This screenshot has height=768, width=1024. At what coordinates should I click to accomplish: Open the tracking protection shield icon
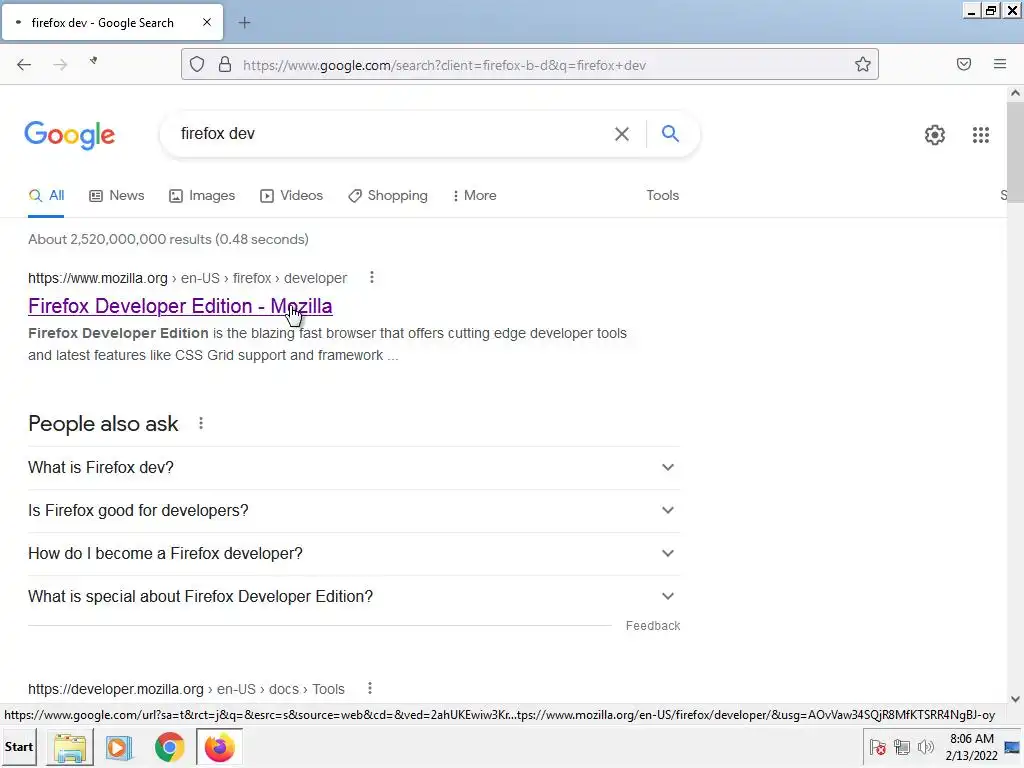click(x=197, y=64)
